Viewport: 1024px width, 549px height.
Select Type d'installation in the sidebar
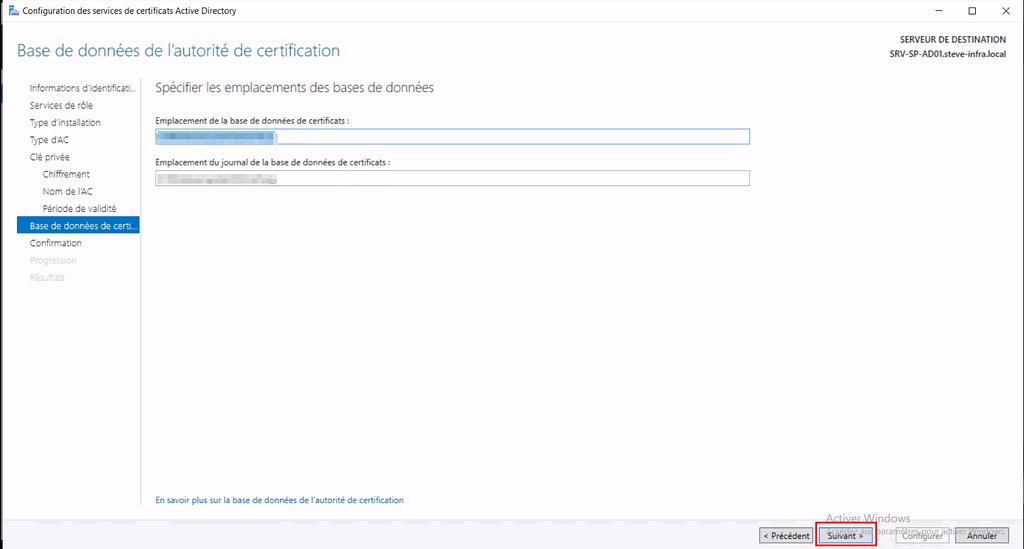click(x=65, y=122)
